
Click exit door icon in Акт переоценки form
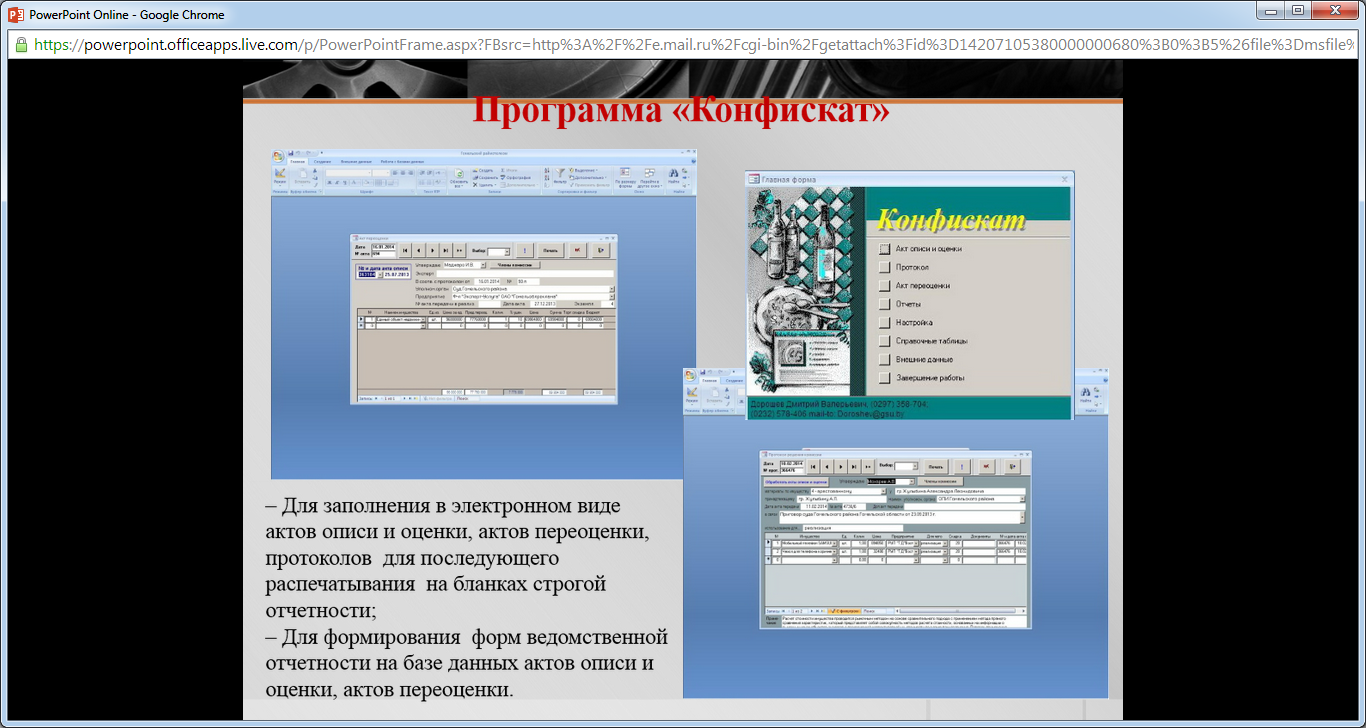pyautogui.click(x=601, y=250)
